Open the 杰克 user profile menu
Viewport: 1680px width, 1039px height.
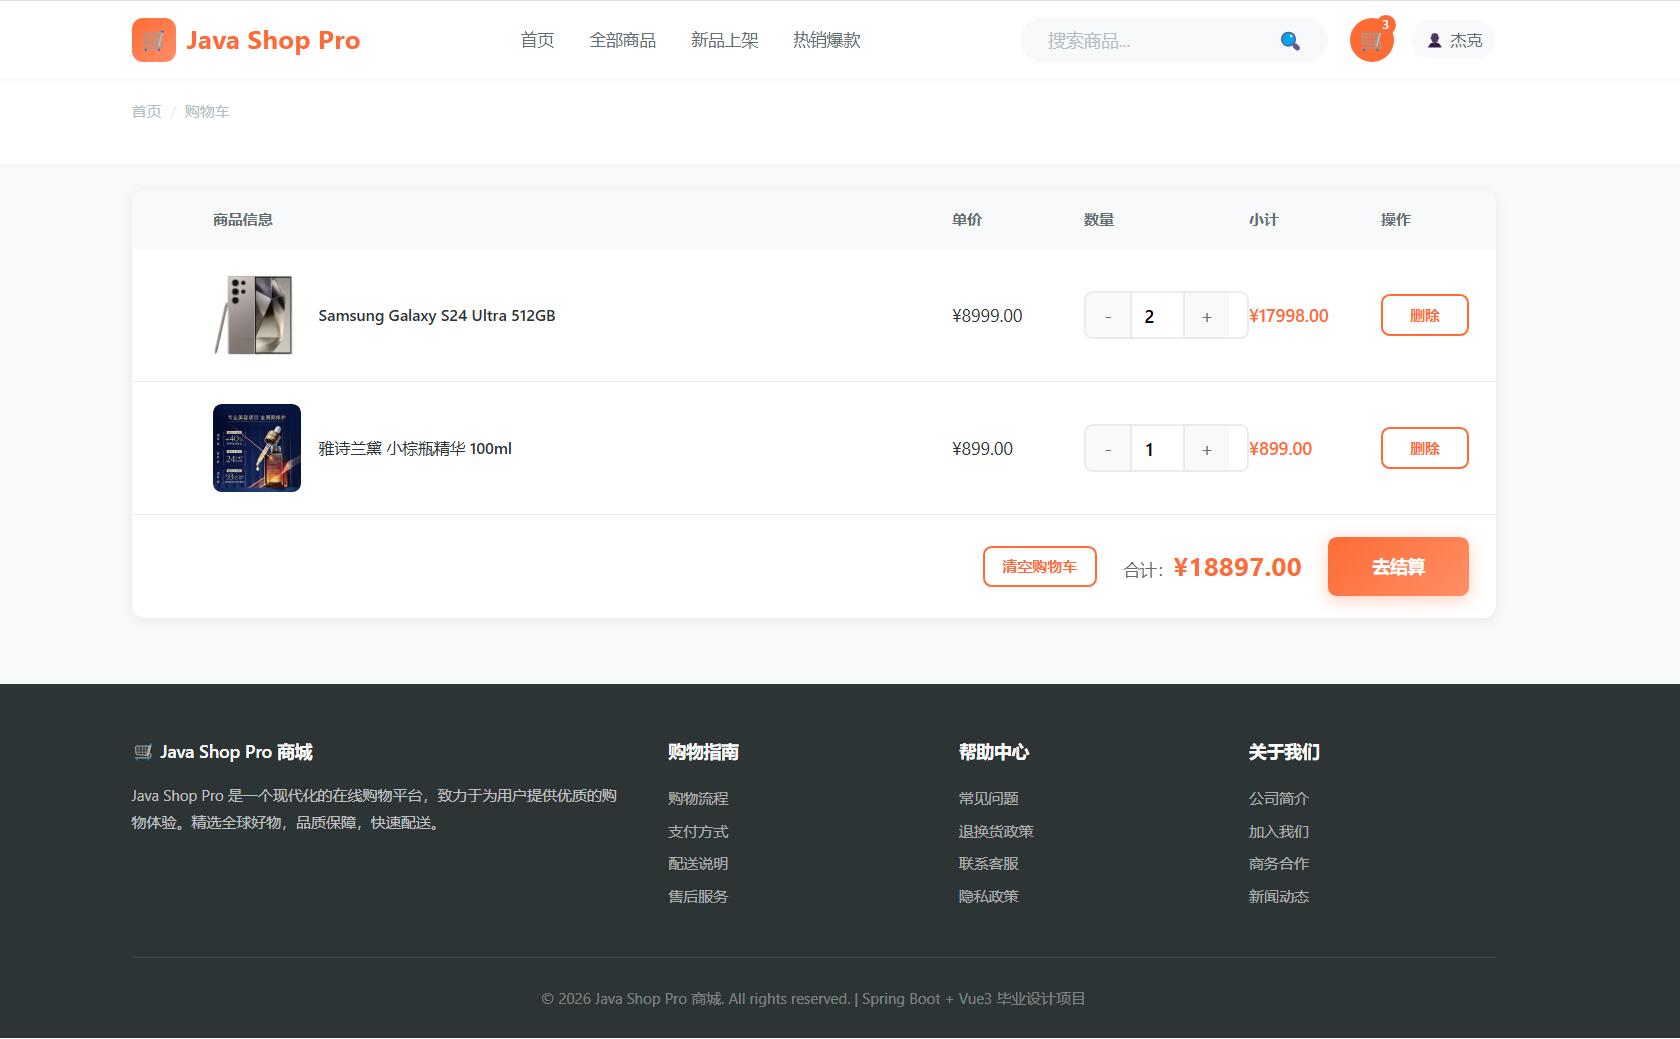pyautogui.click(x=1453, y=40)
